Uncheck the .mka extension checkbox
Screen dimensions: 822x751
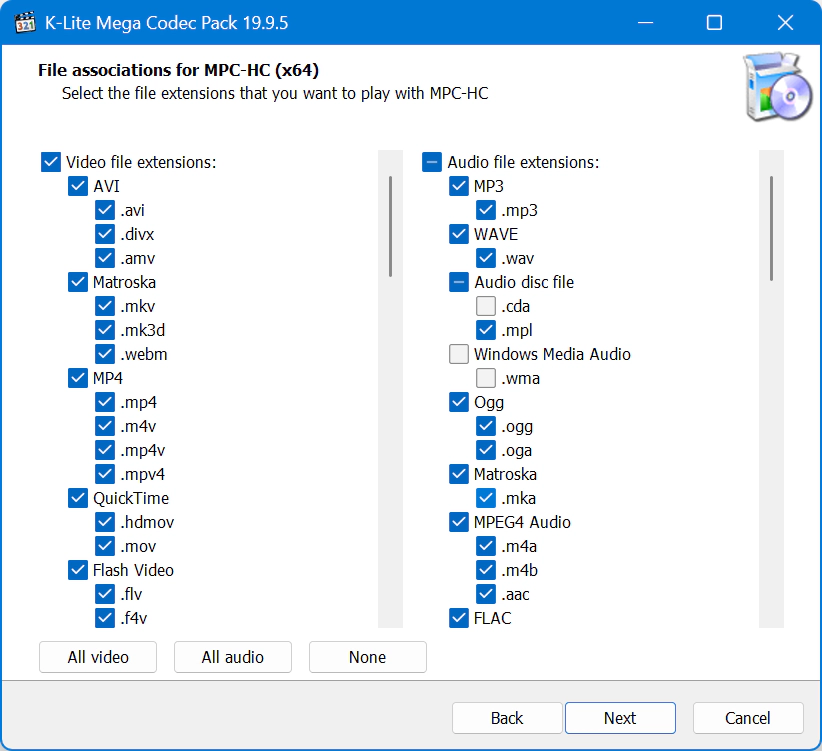coord(486,498)
